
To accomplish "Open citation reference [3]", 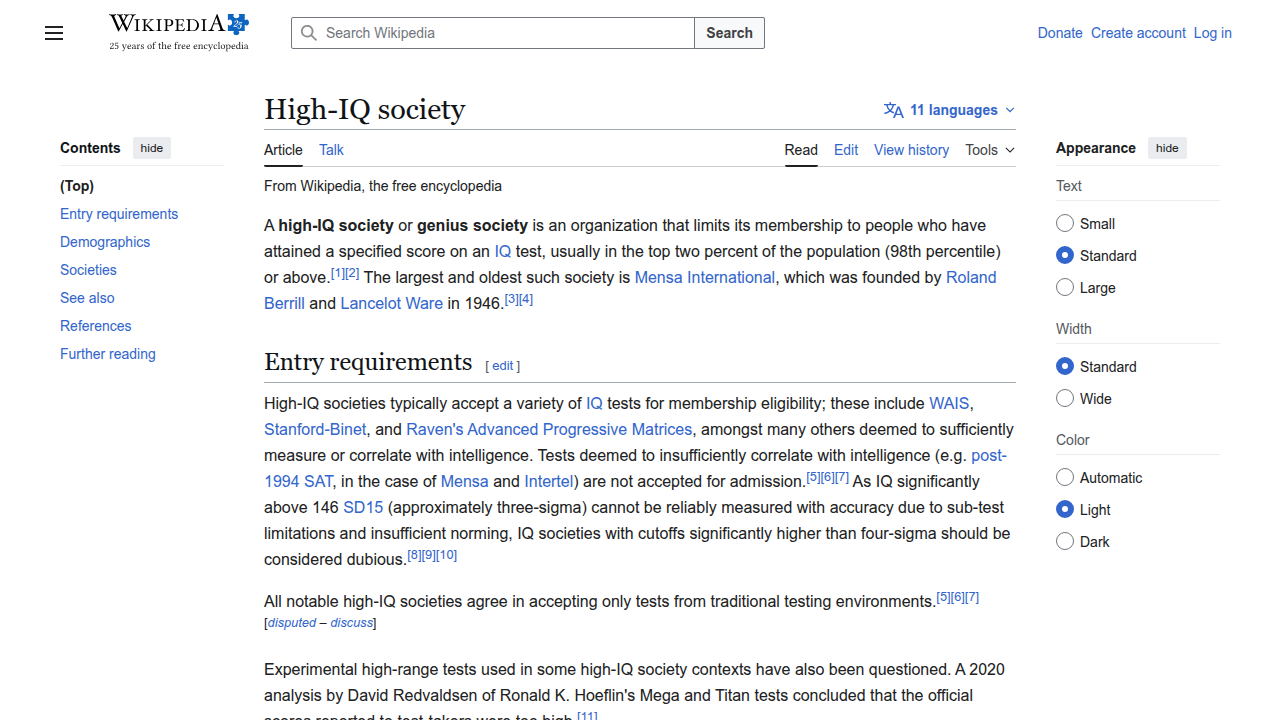I will (511, 299).
